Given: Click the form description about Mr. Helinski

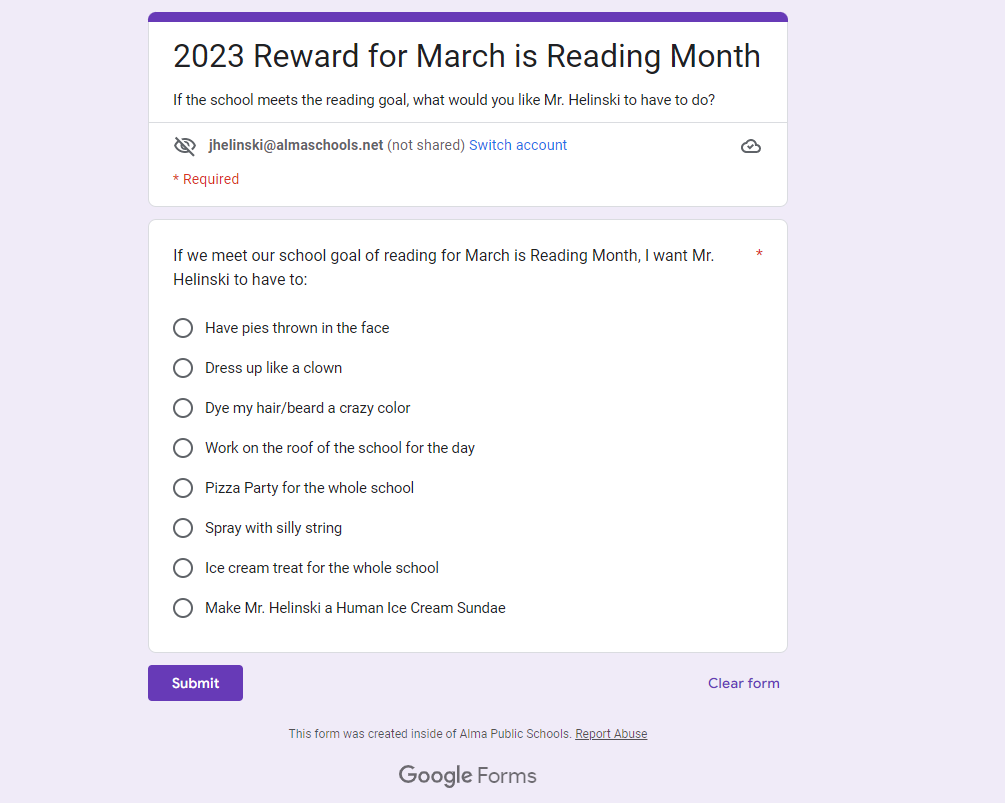Looking at the screenshot, I should 444,100.
